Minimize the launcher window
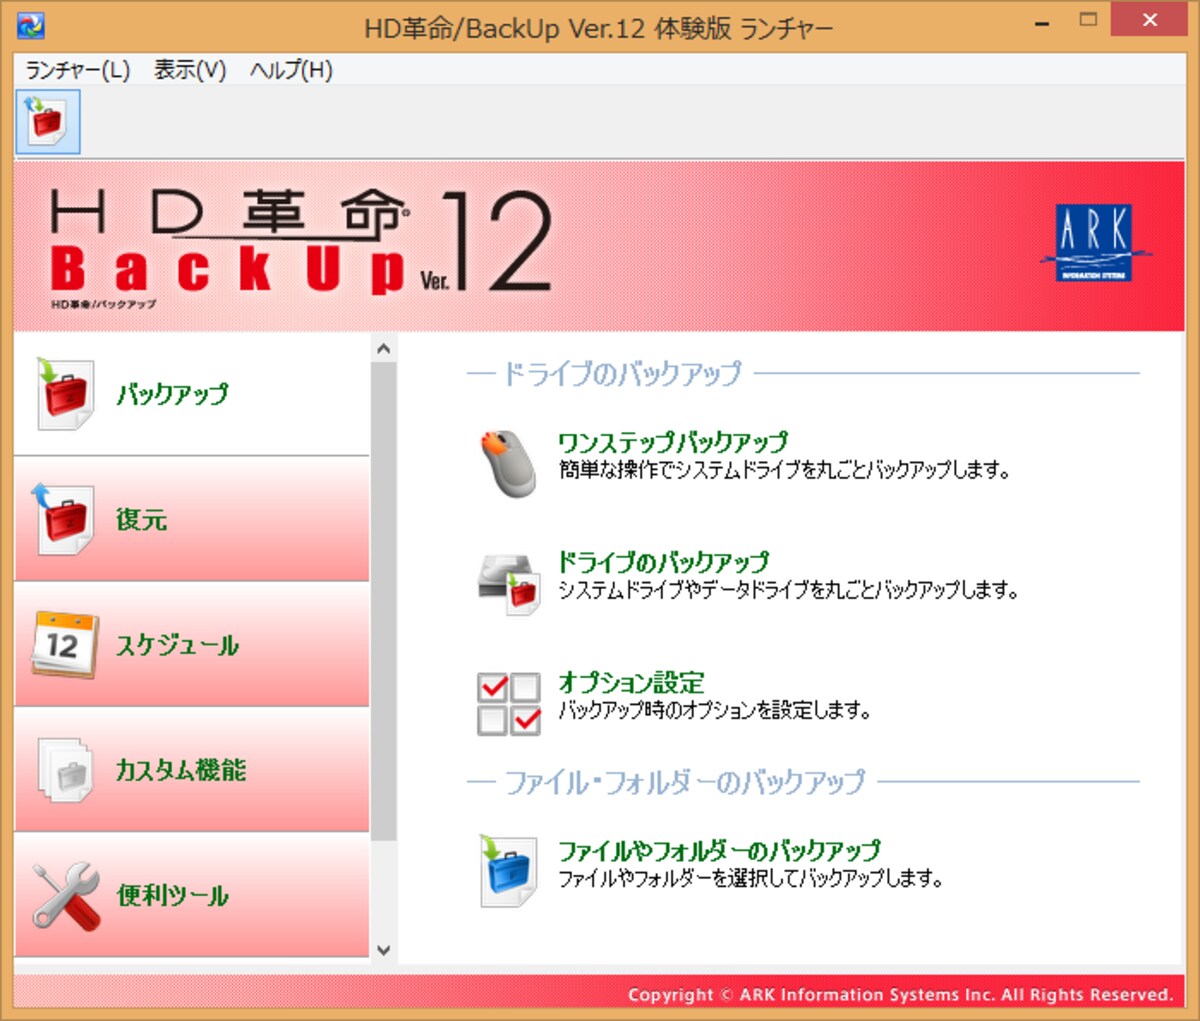The height and width of the screenshot is (1021, 1200). 1043,21
